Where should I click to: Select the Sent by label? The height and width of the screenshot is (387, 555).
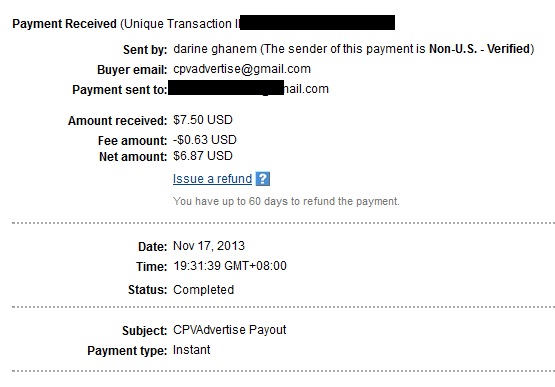pyautogui.click(x=145, y=50)
